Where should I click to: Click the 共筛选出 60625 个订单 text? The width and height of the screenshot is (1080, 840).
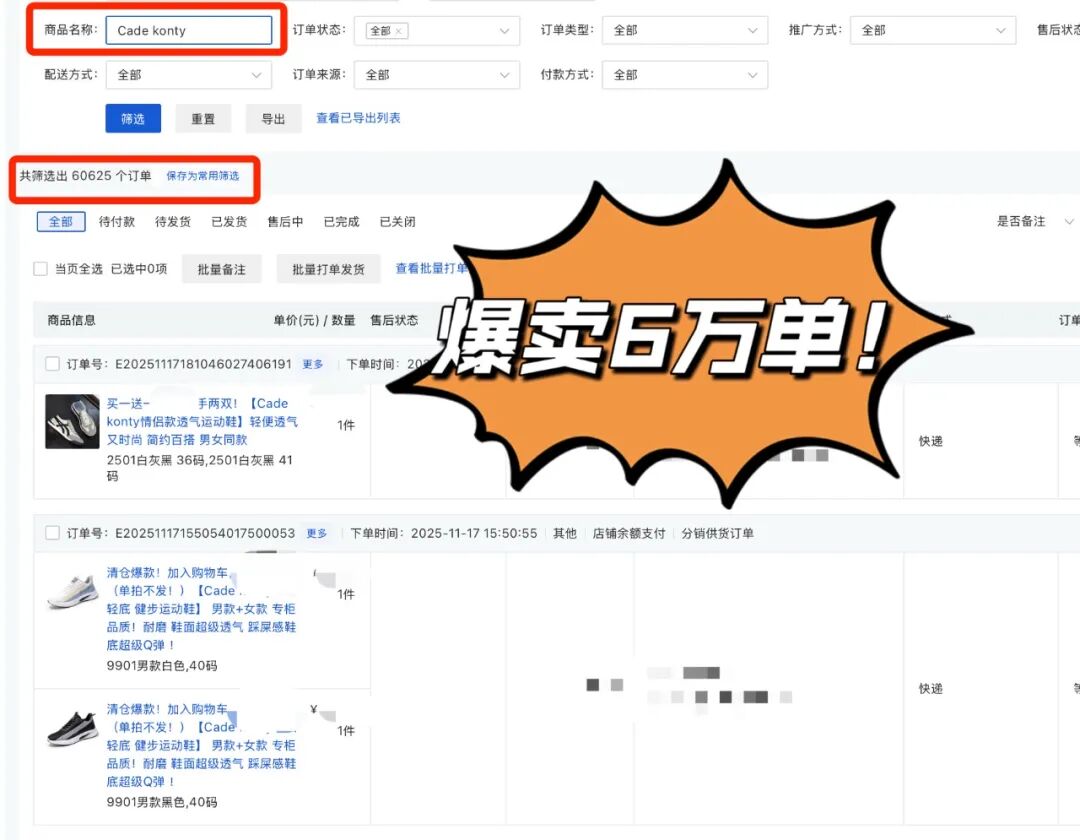[x=85, y=176]
